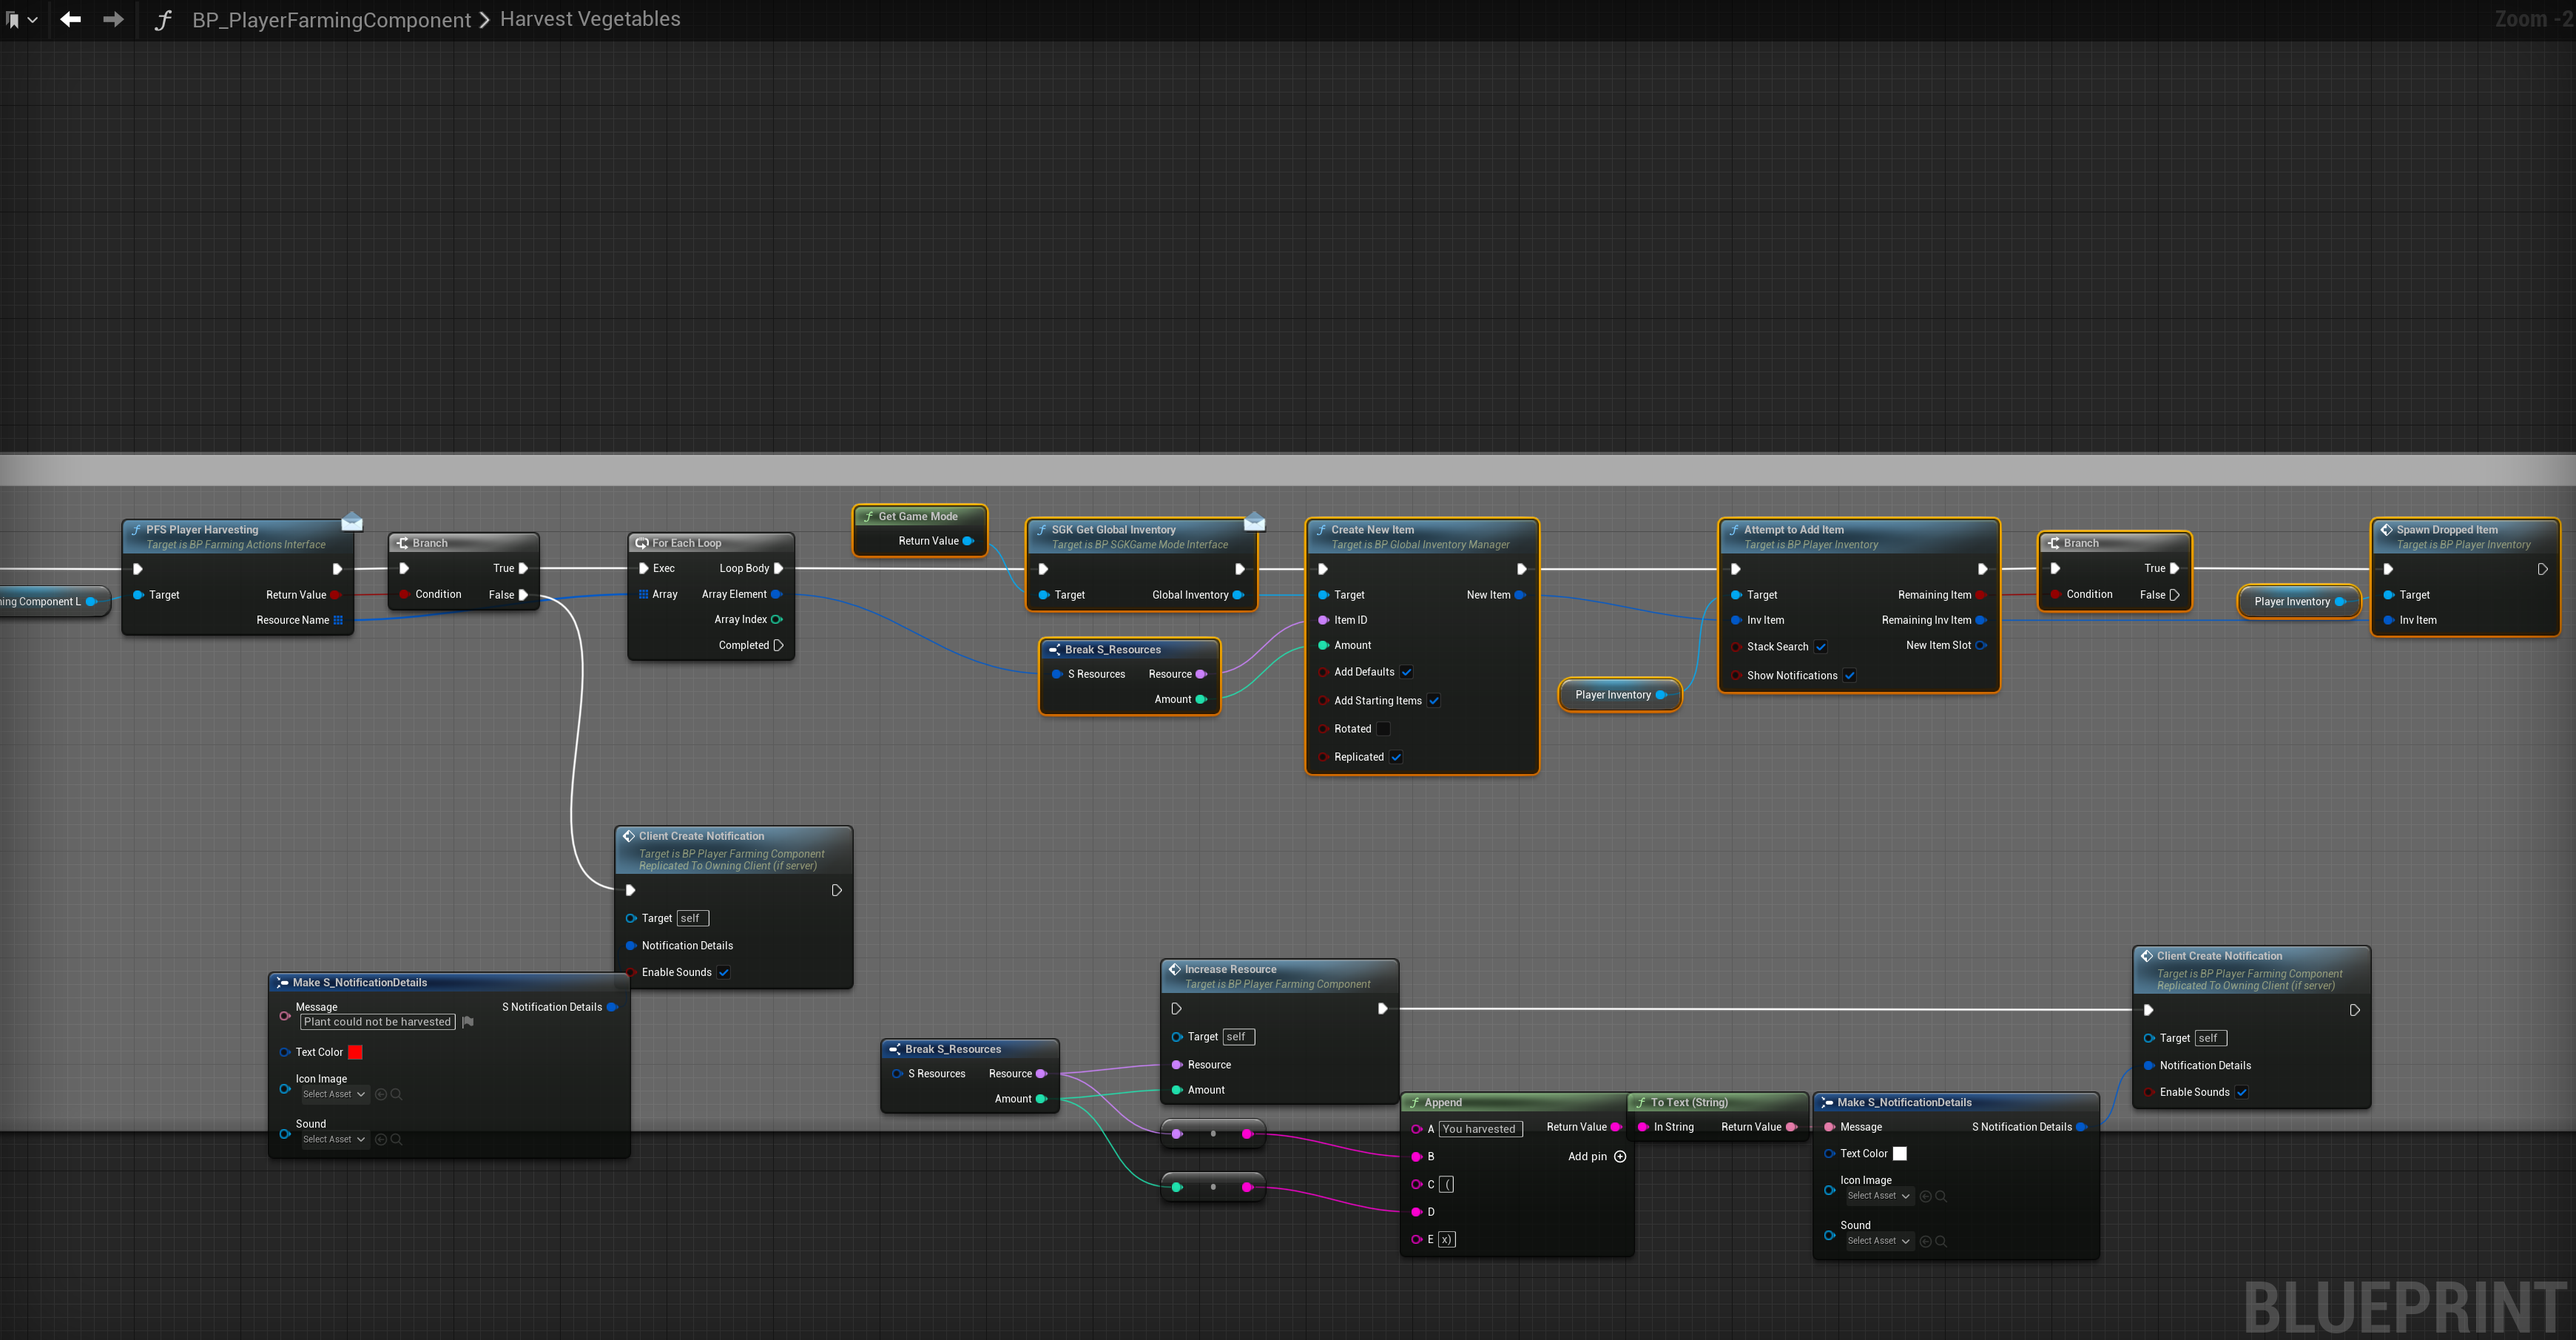This screenshot has height=1340, width=2576.
Task: Click the 'You harvested' text field on Append
Action: tap(1480, 1129)
